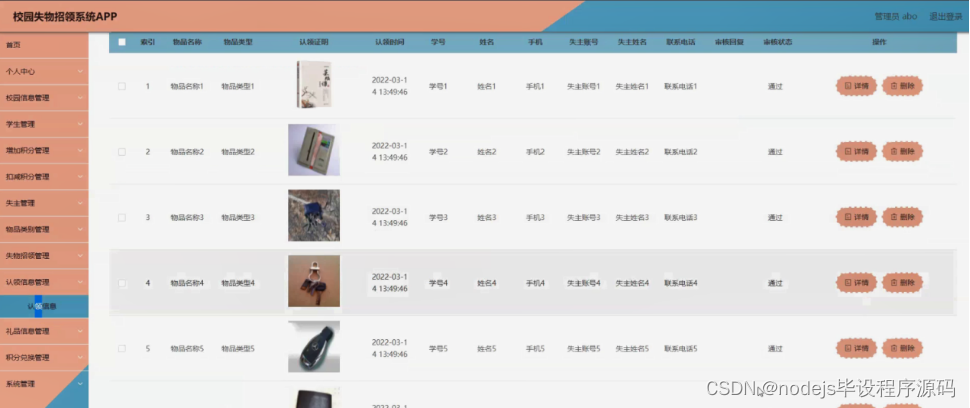Click cell 失主账号5
This screenshot has width=970, height=408.
pyautogui.click(x=583, y=349)
